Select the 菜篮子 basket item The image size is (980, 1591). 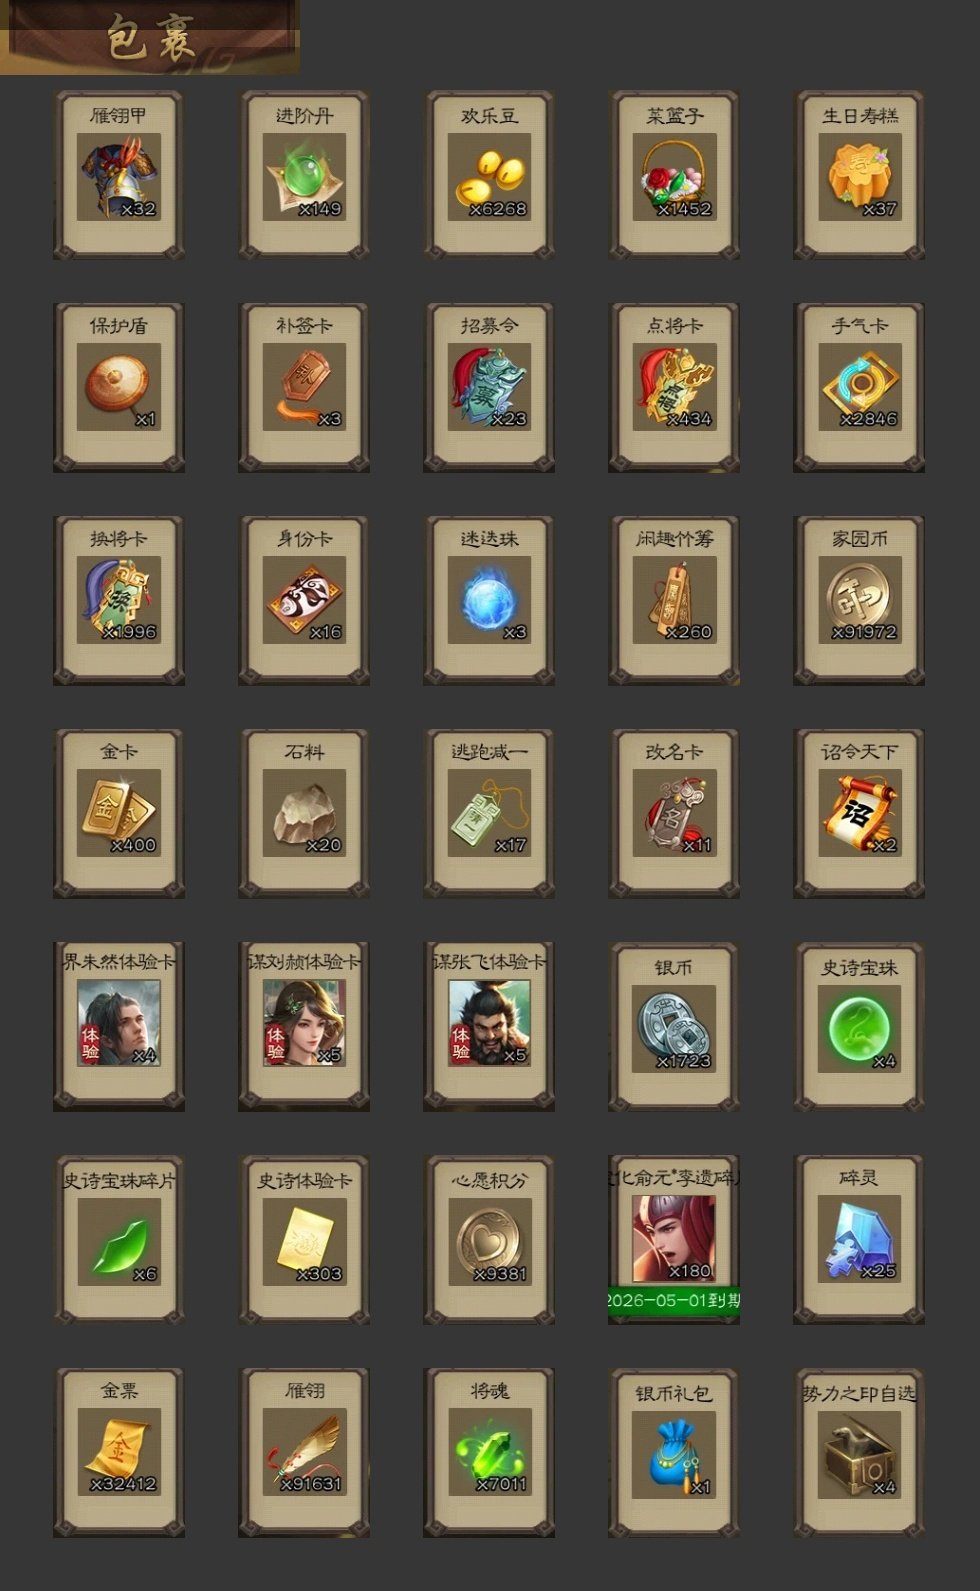(674, 176)
